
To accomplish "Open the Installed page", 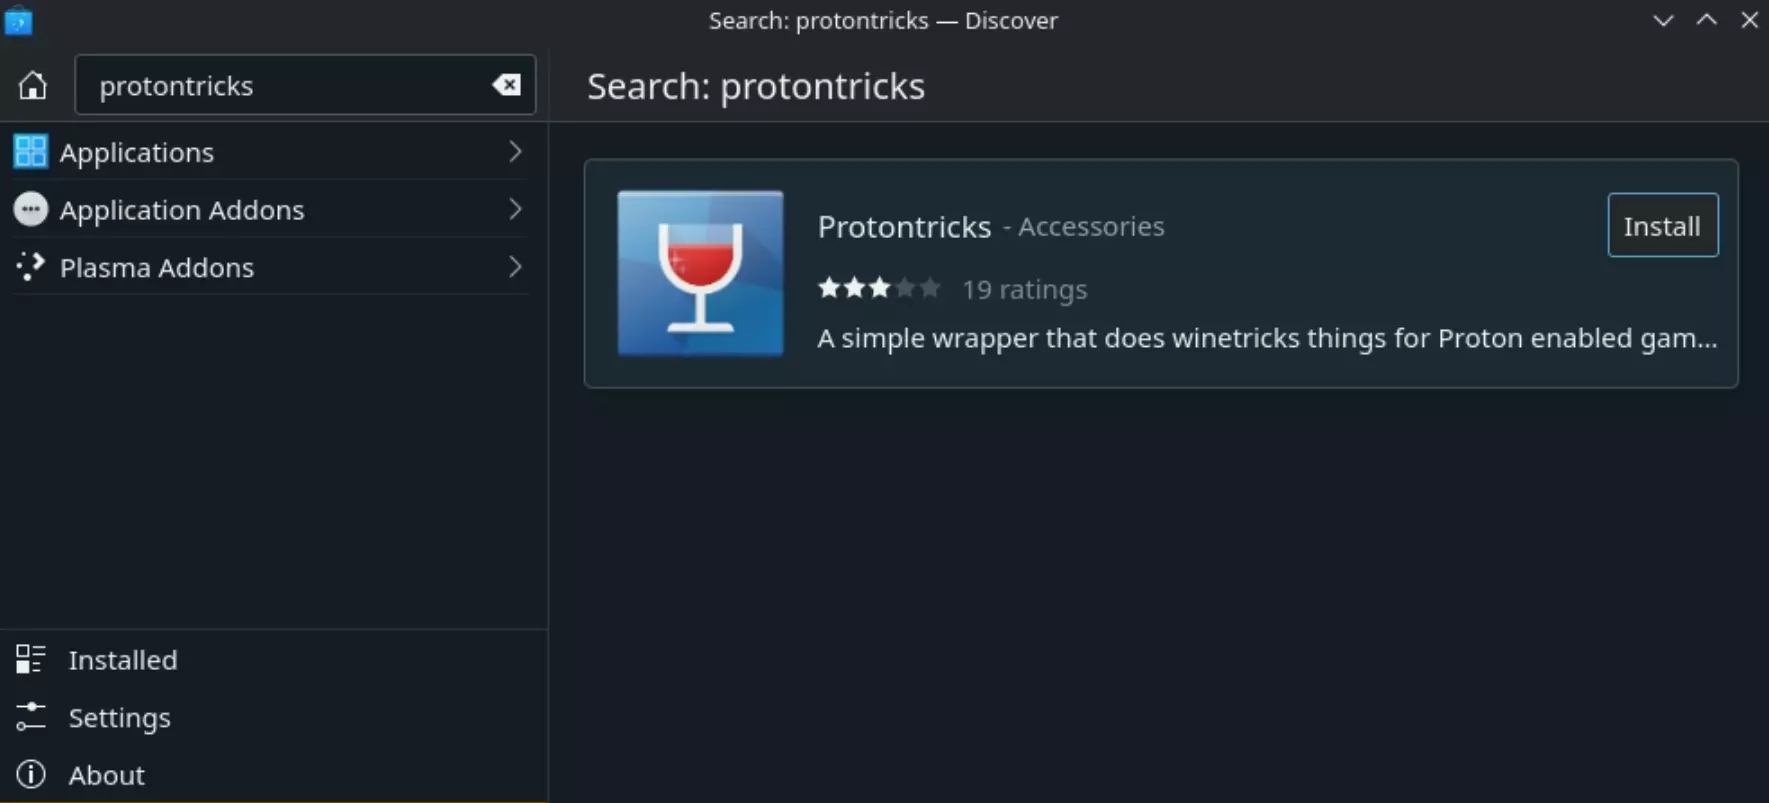I will click(x=123, y=660).
